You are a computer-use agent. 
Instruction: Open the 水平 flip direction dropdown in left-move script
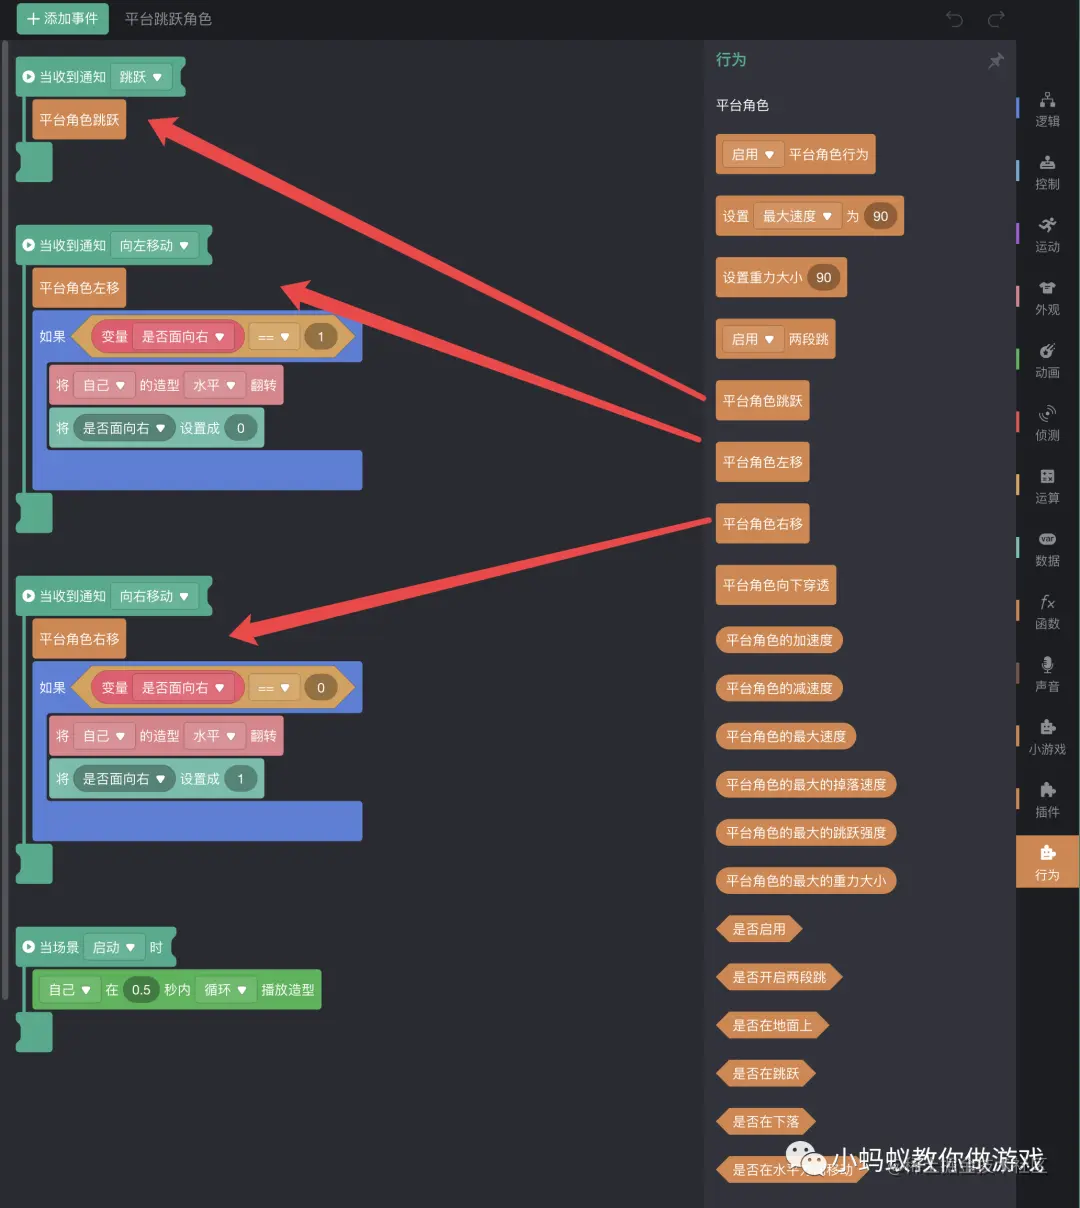point(214,385)
